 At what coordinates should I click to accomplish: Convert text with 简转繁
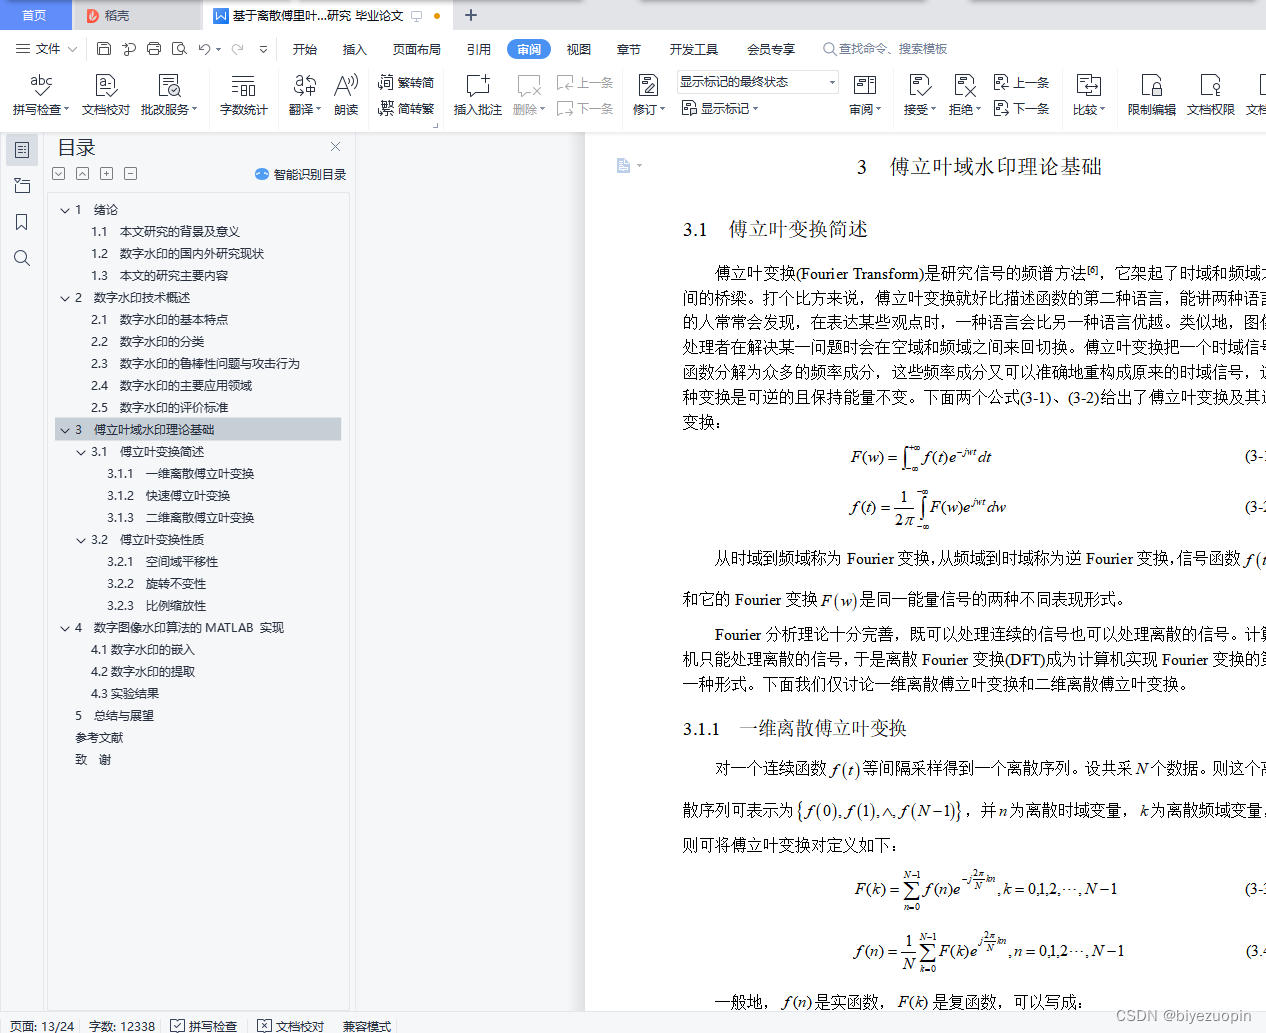(x=406, y=108)
